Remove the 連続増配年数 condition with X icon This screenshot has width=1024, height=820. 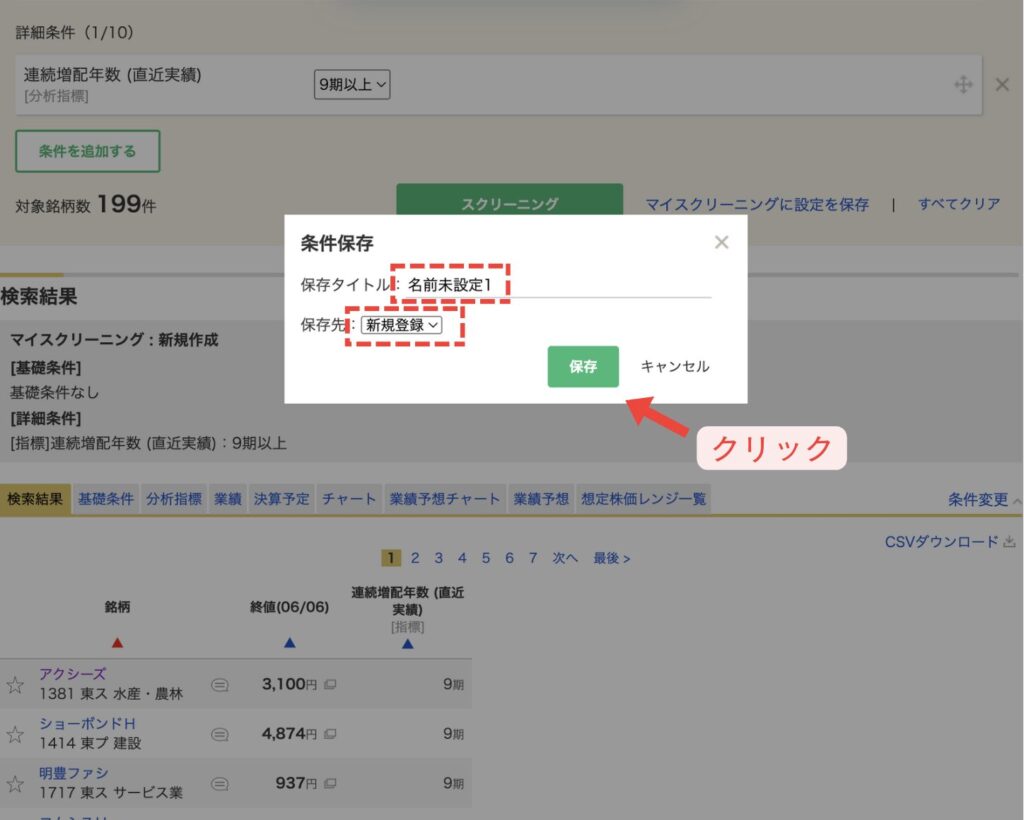[x=1002, y=84]
